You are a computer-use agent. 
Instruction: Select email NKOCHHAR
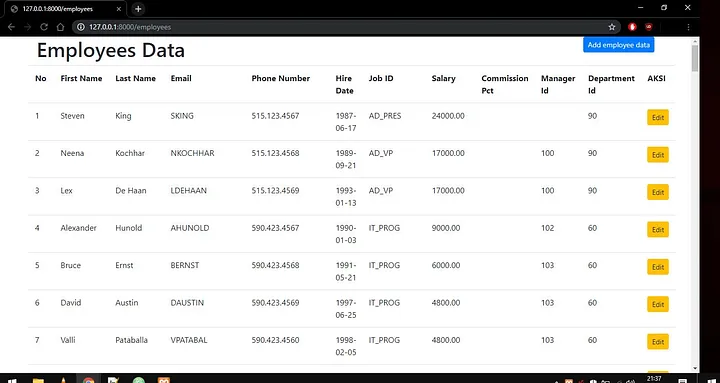(x=192, y=153)
